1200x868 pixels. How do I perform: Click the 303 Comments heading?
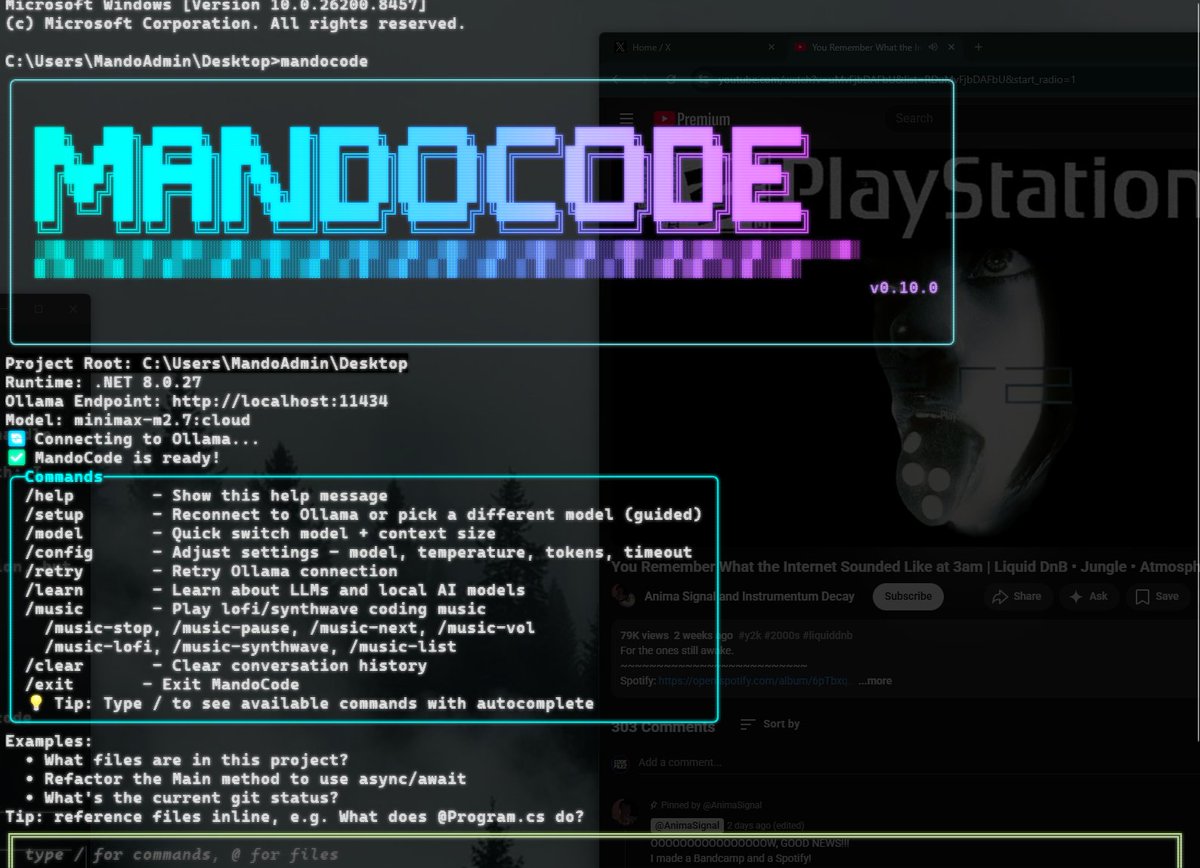(664, 727)
